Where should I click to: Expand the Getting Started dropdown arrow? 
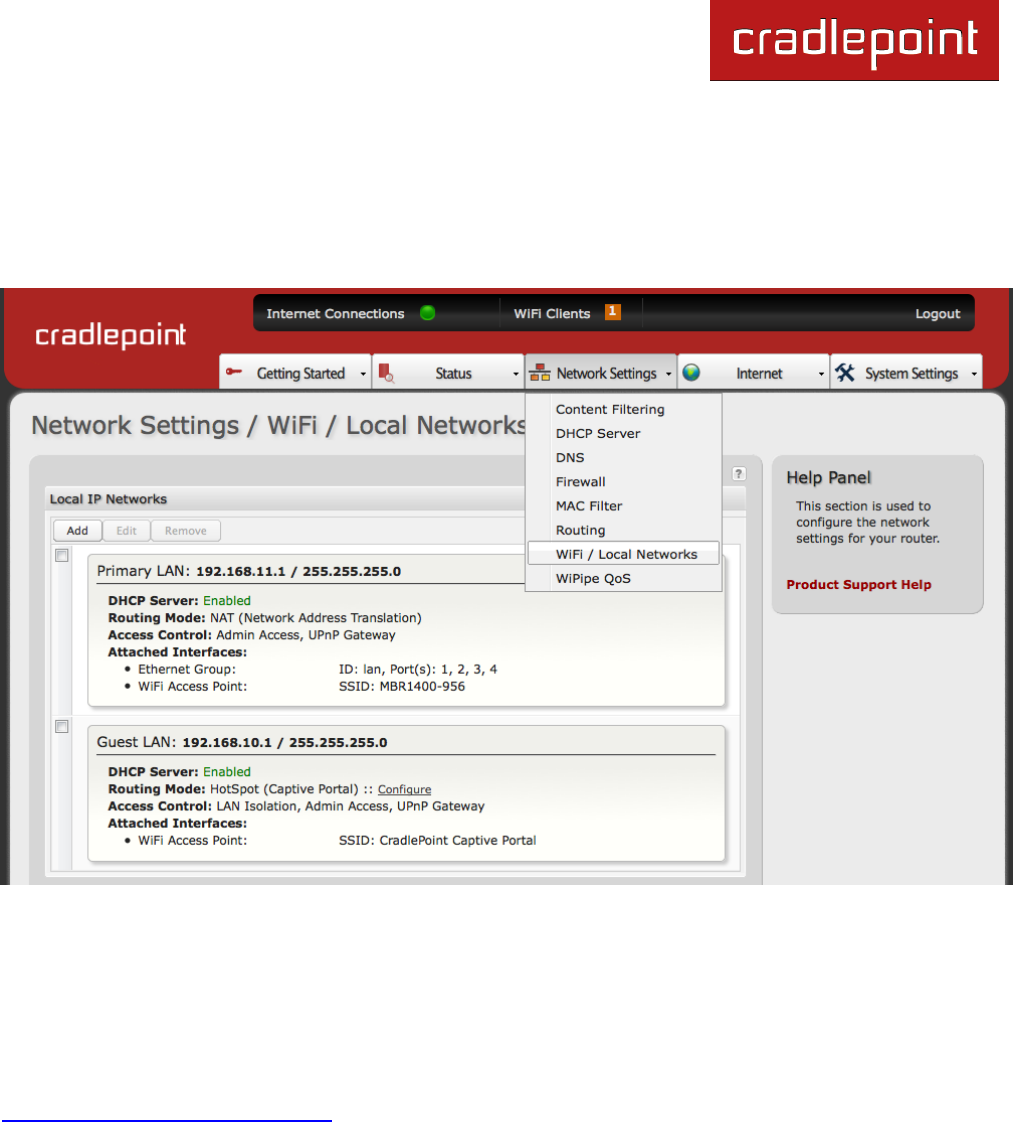tap(363, 374)
